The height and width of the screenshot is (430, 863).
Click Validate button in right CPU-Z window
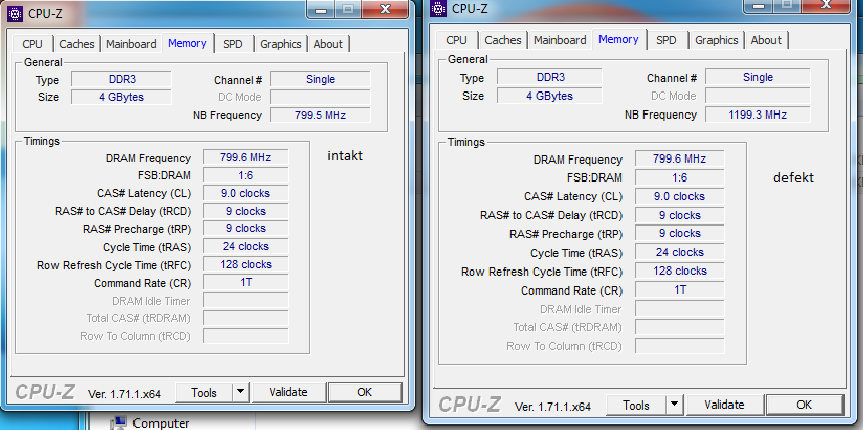click(724, 405)
